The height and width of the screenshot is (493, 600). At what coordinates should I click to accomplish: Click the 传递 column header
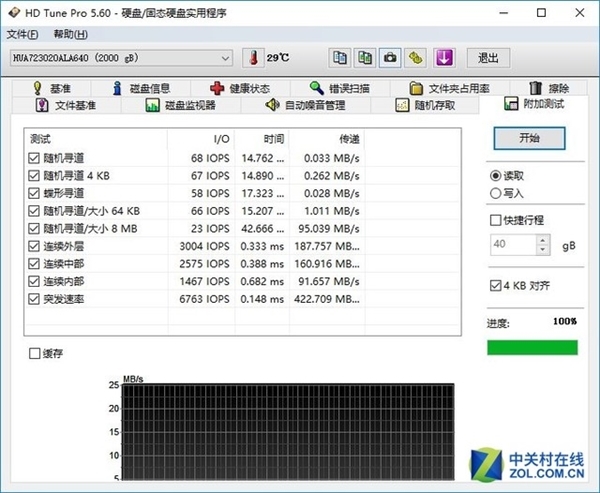327,139
